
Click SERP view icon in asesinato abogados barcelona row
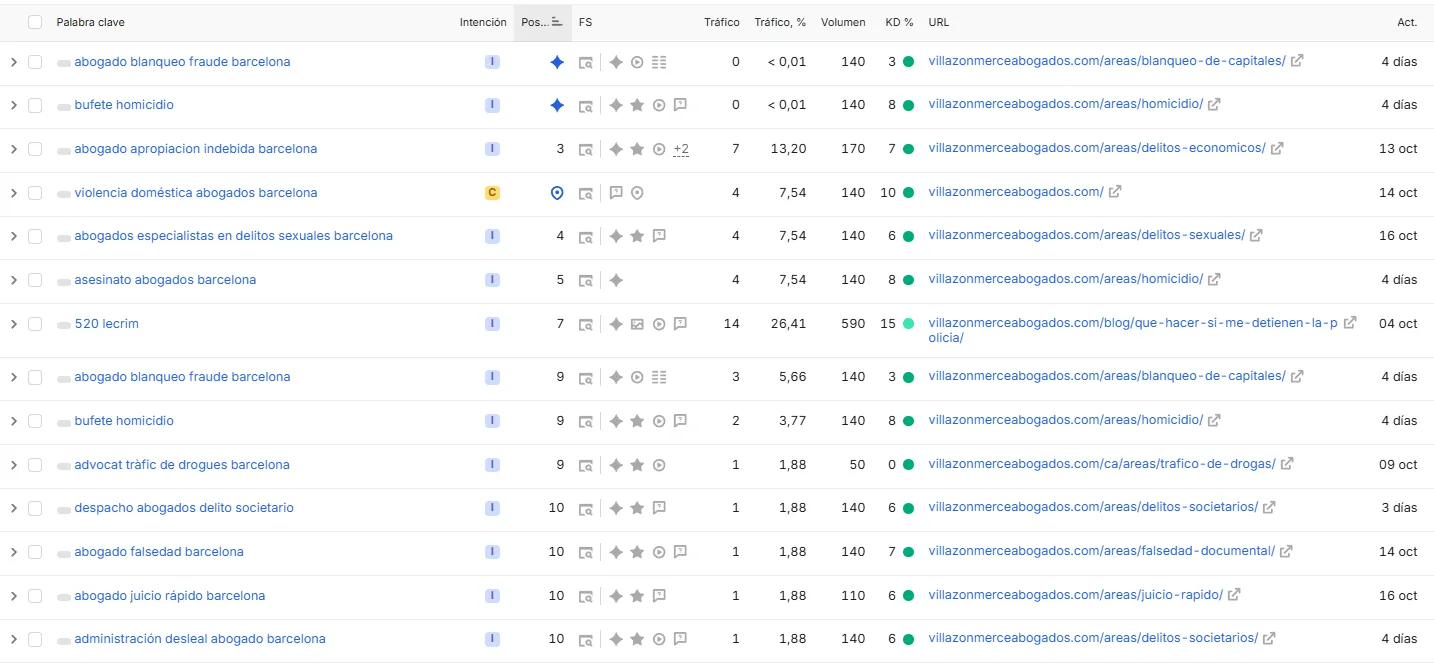[x=586, y=280]
